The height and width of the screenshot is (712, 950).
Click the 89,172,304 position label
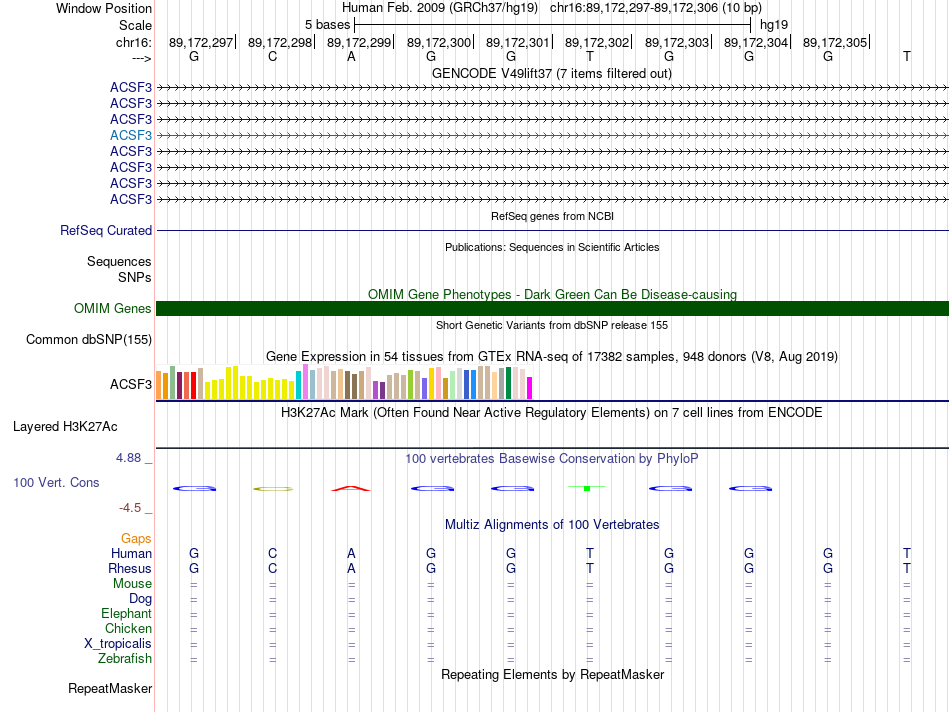click(x=756, y=42)
